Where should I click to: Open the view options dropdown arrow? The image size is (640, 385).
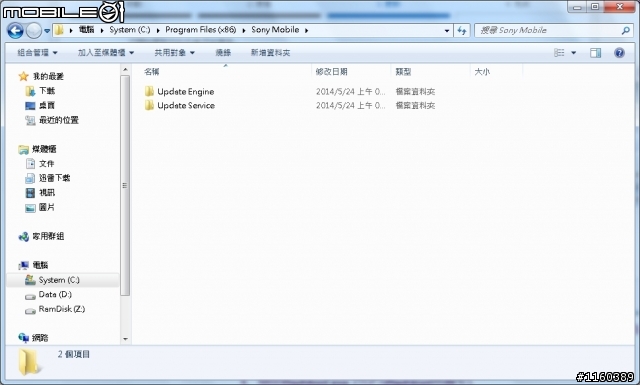tap(573, 53)
